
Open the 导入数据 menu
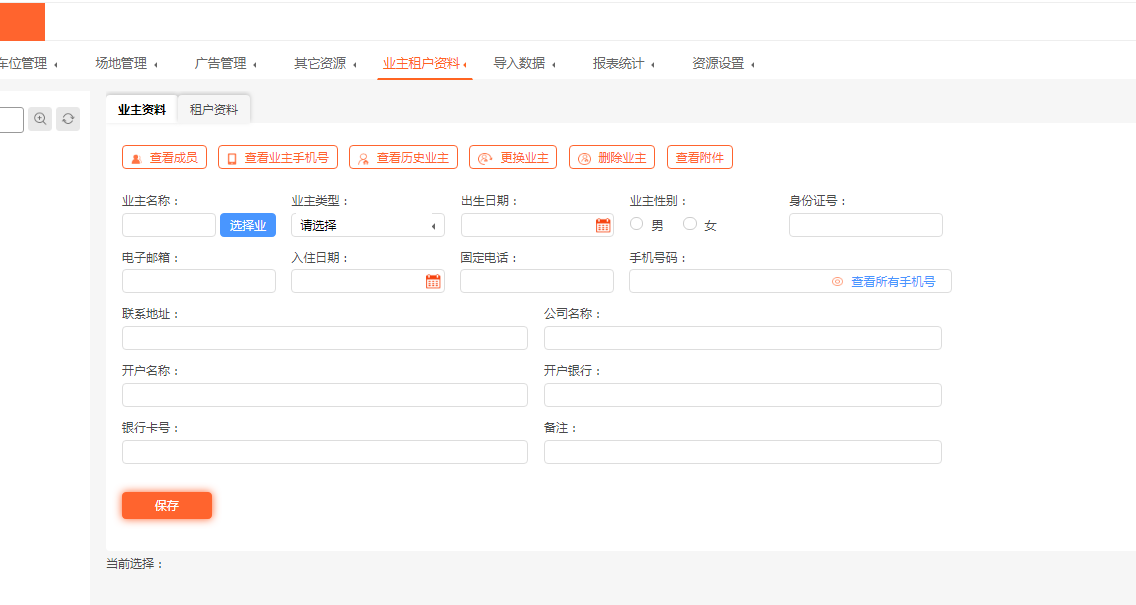click(x=524, y=64)
